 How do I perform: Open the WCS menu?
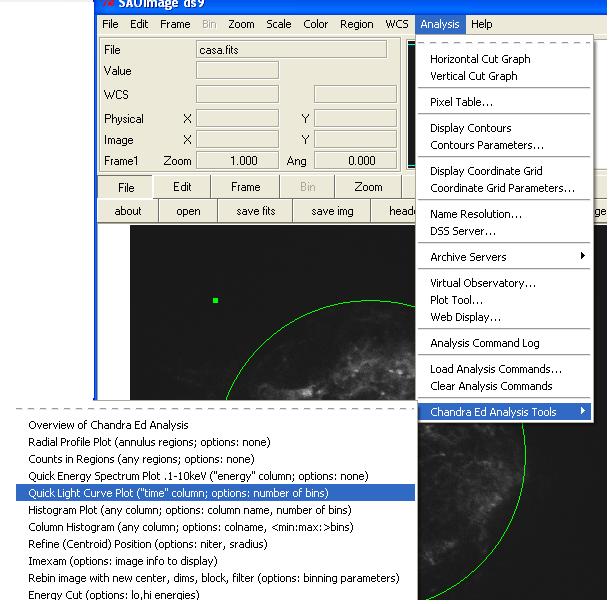(397, 24)
